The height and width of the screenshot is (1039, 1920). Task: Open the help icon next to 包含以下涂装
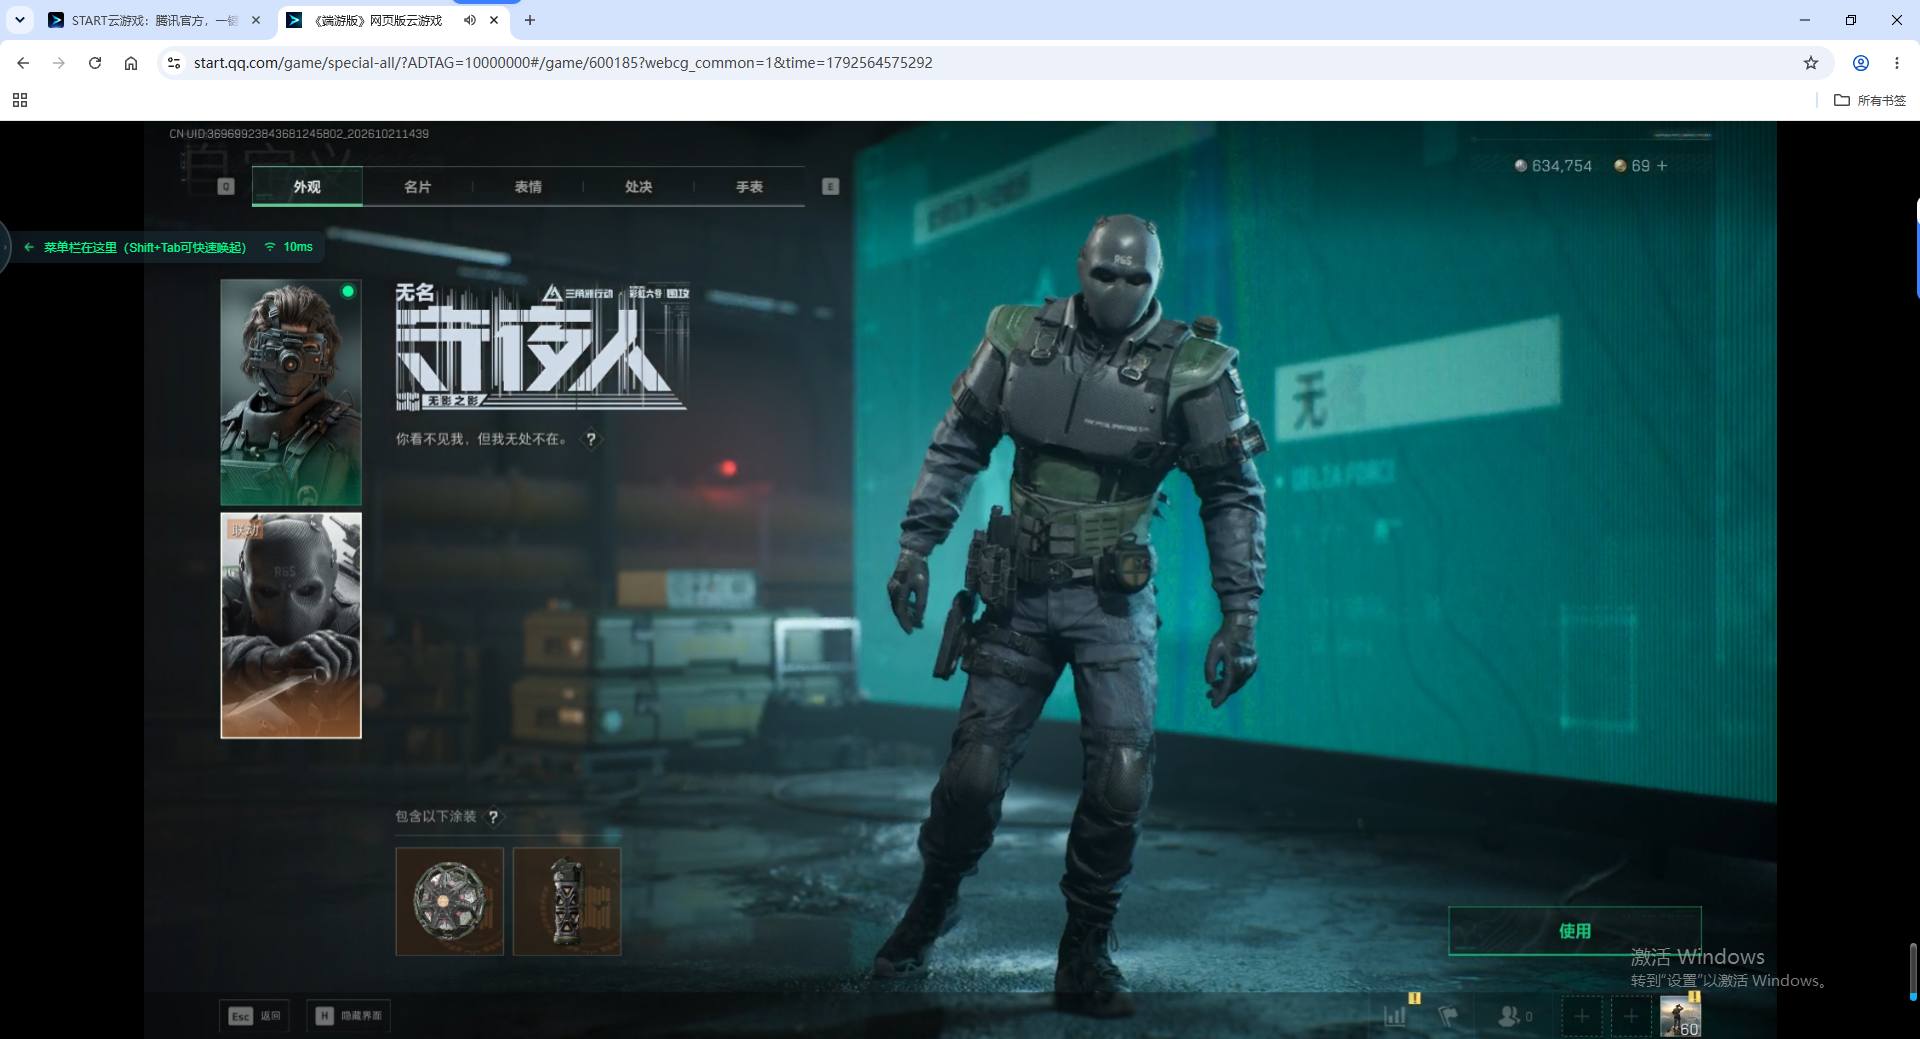(493, 817)
